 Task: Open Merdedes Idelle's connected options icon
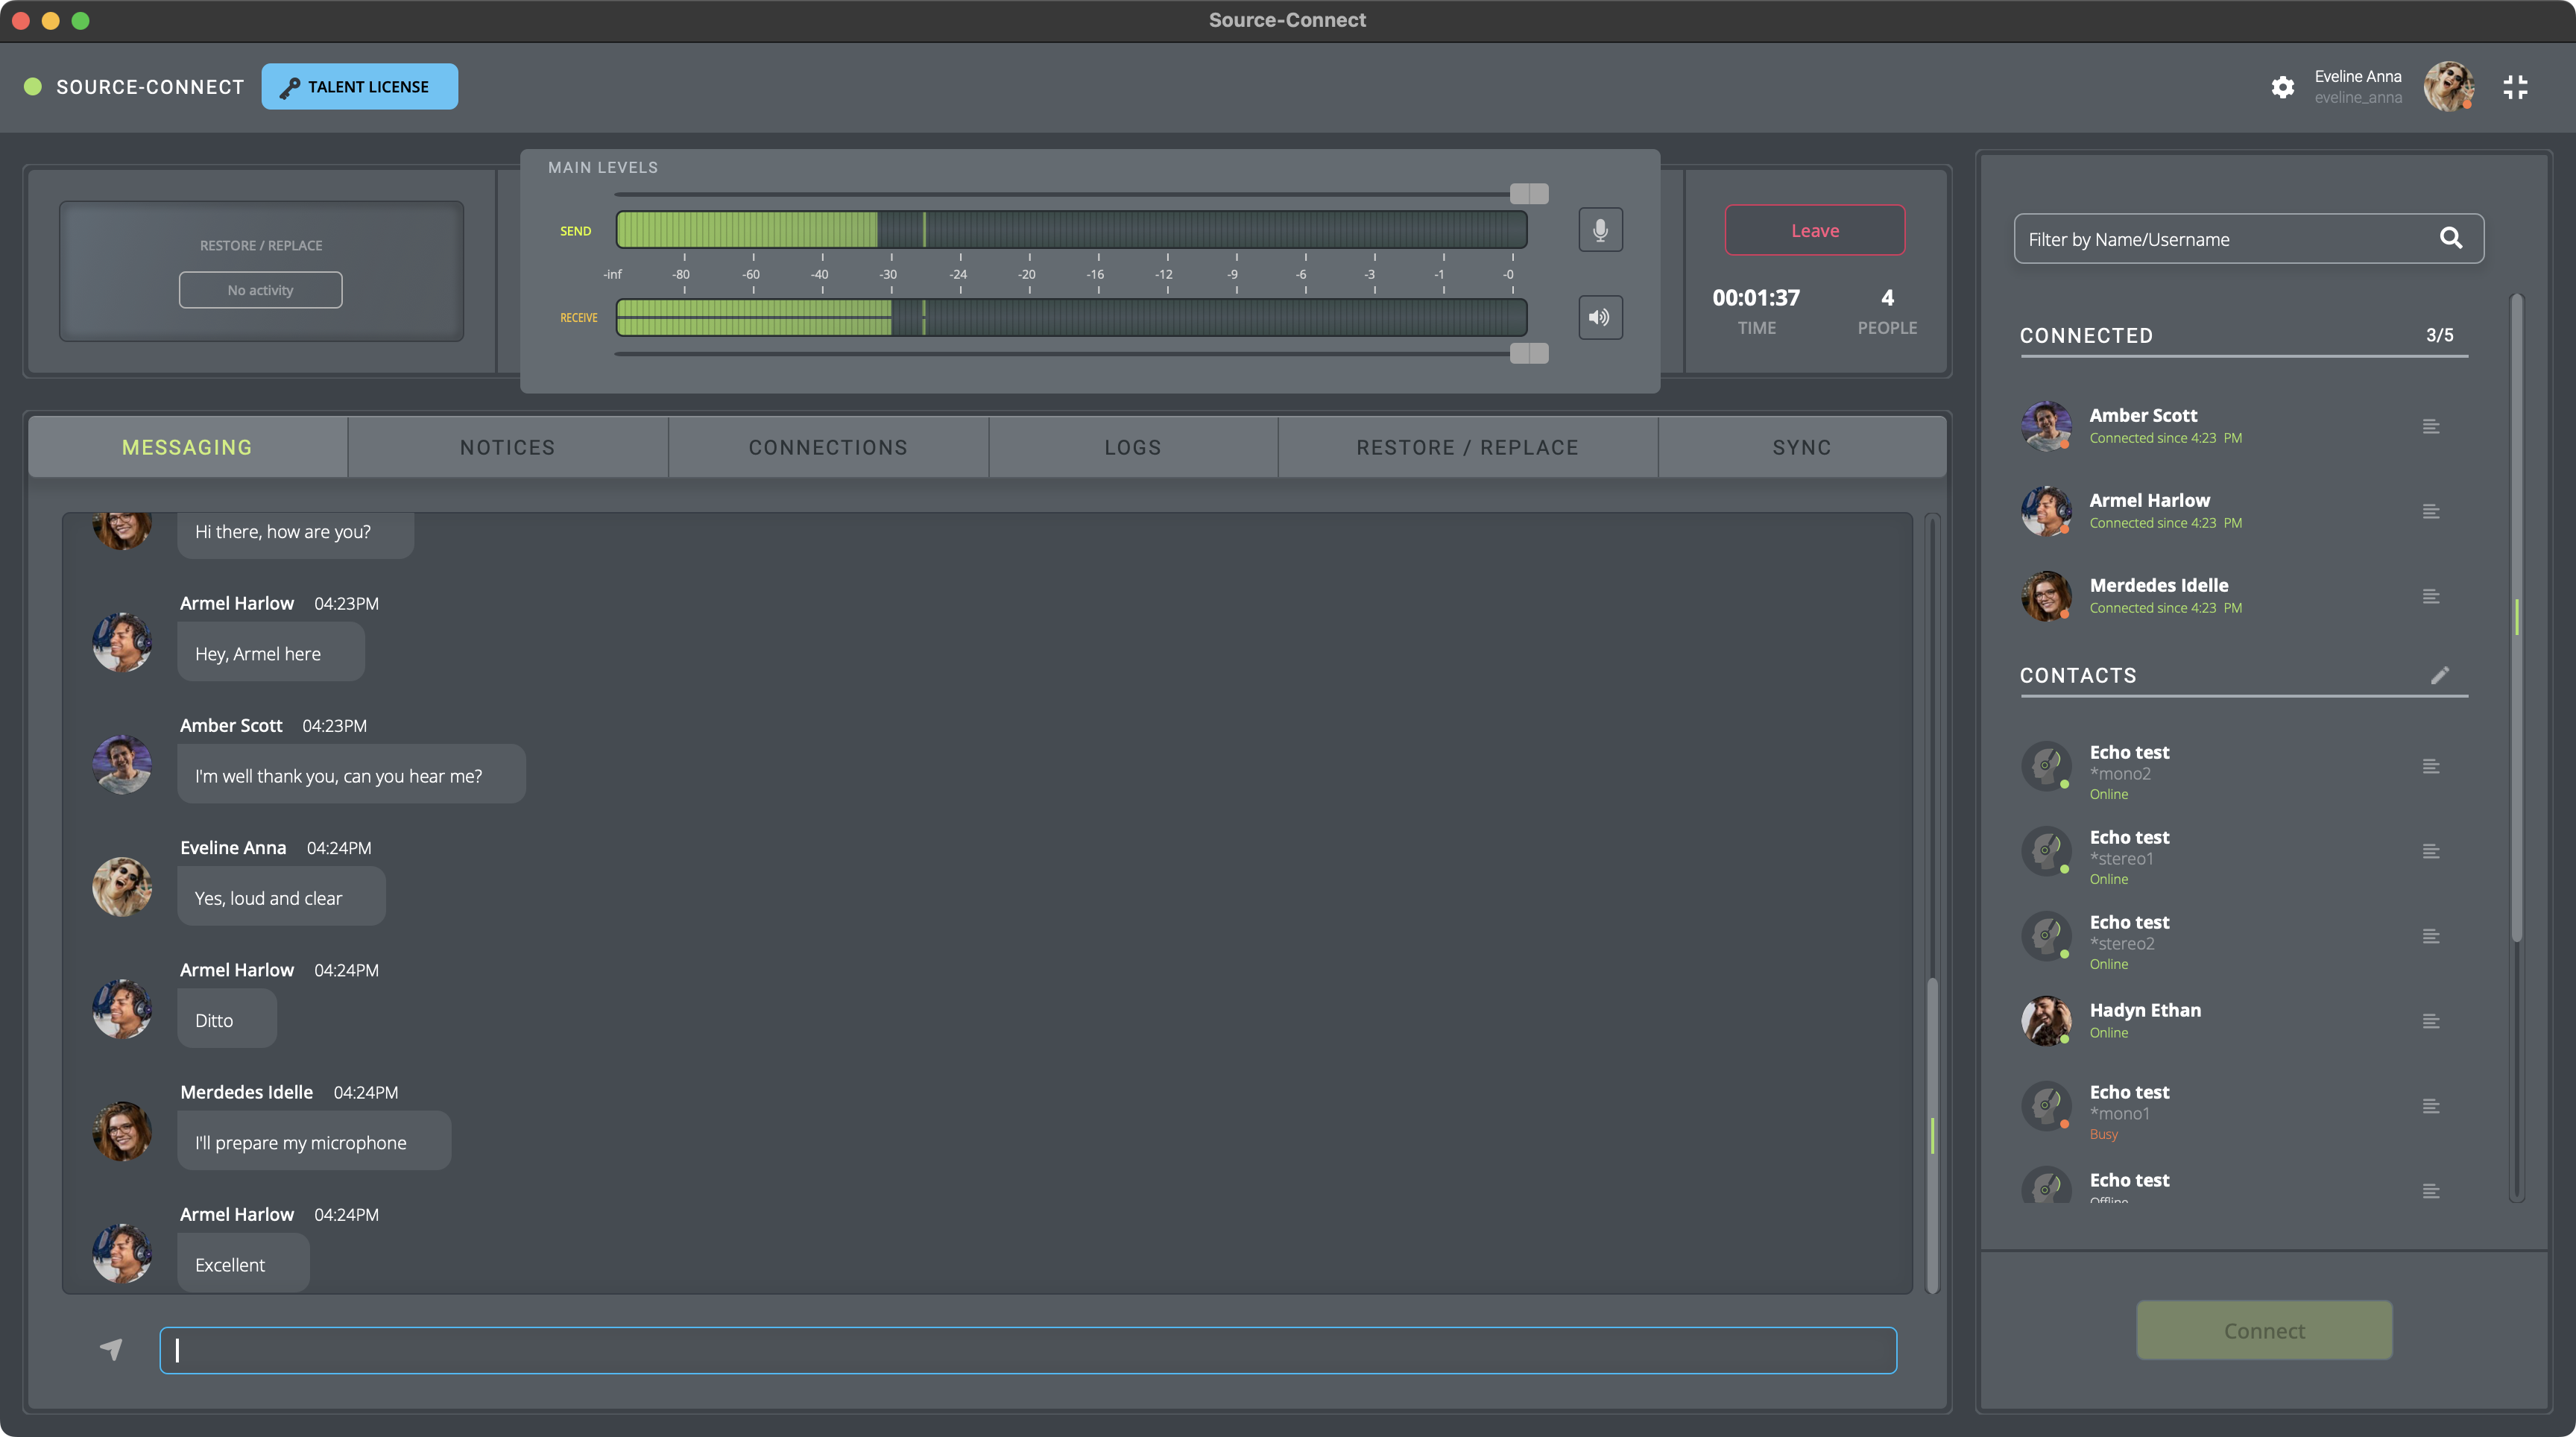(x=2431, y=596)
